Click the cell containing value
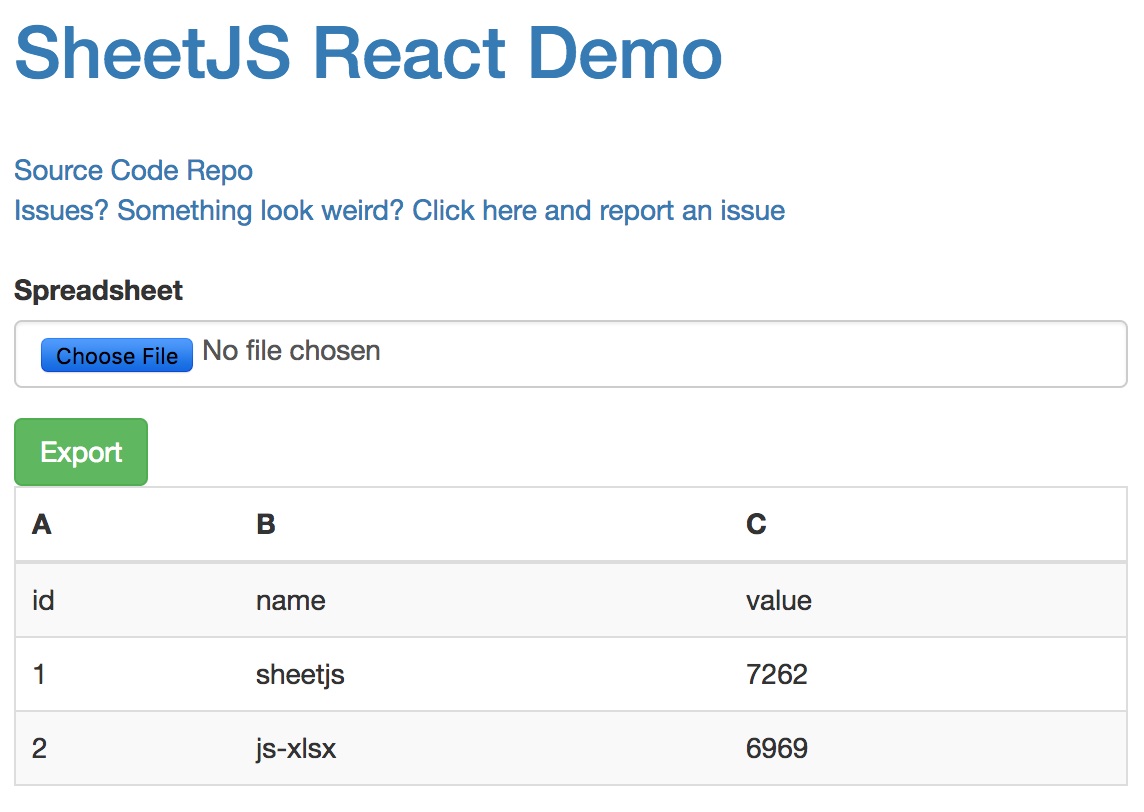Image resolution: width=1144 pixels, height=812 pixels. (778, 600)
